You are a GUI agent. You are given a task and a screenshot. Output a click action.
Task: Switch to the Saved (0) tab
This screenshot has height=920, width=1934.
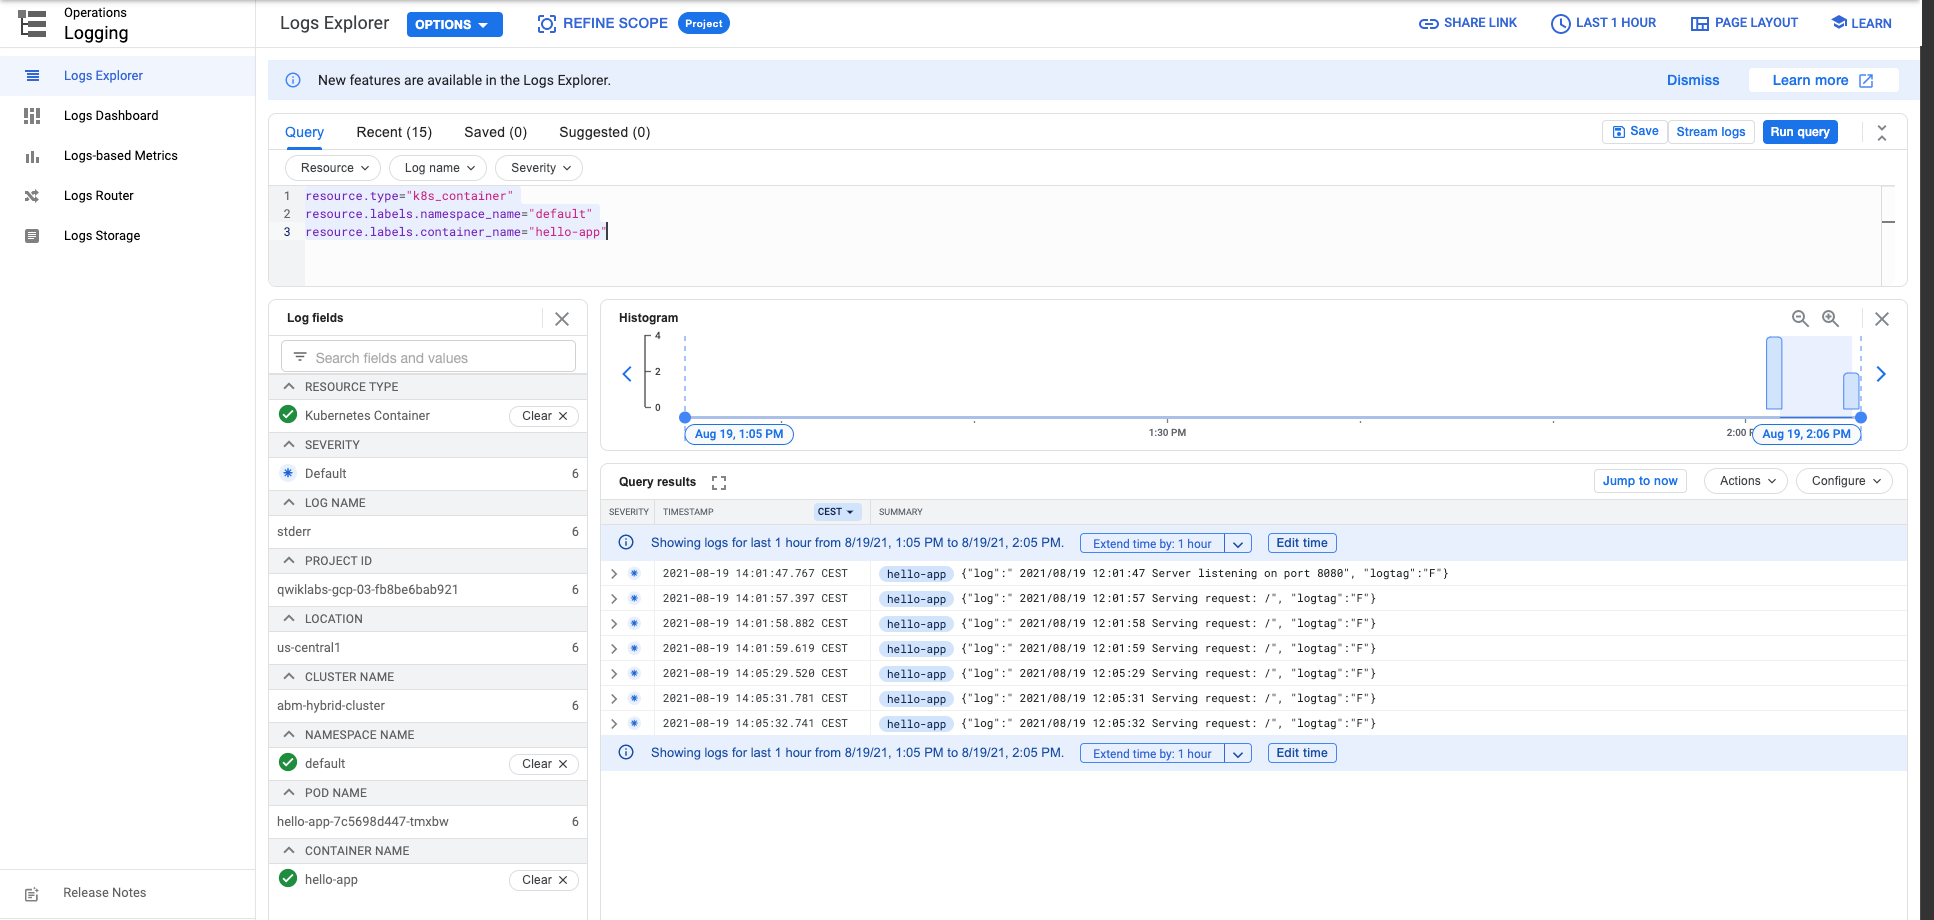[495, 132]
